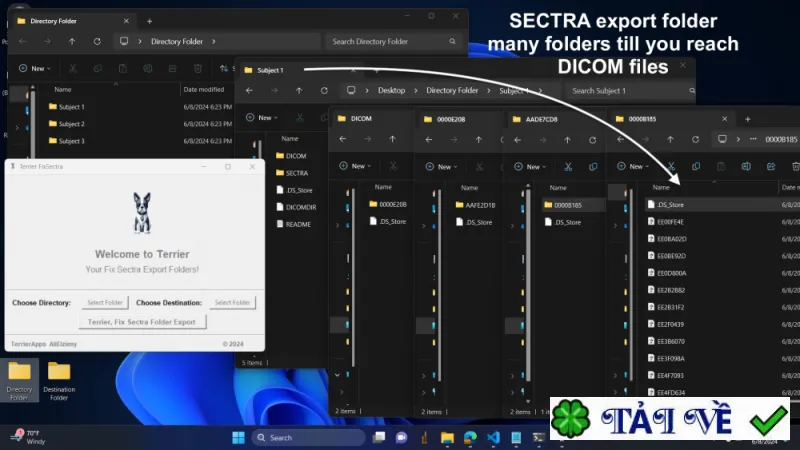800x450 pixels.
Task: Click the Cut scissors icon in 0000B185 window
Action: point(671,166)
